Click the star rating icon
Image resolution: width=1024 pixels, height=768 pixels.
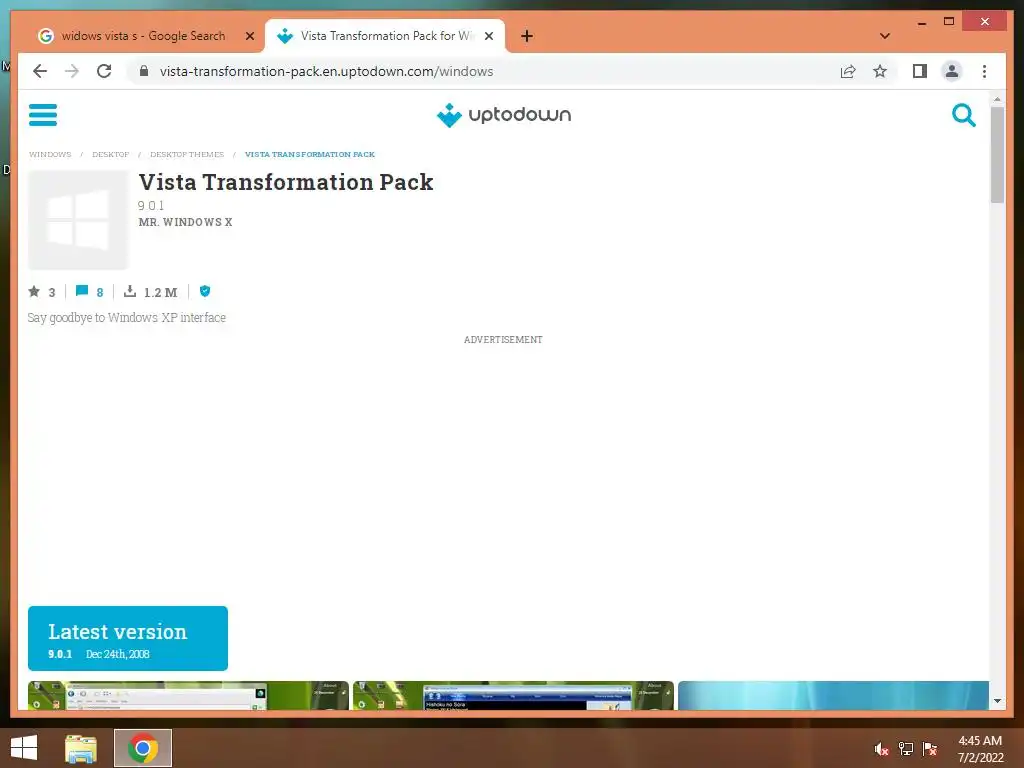(34, 291)
